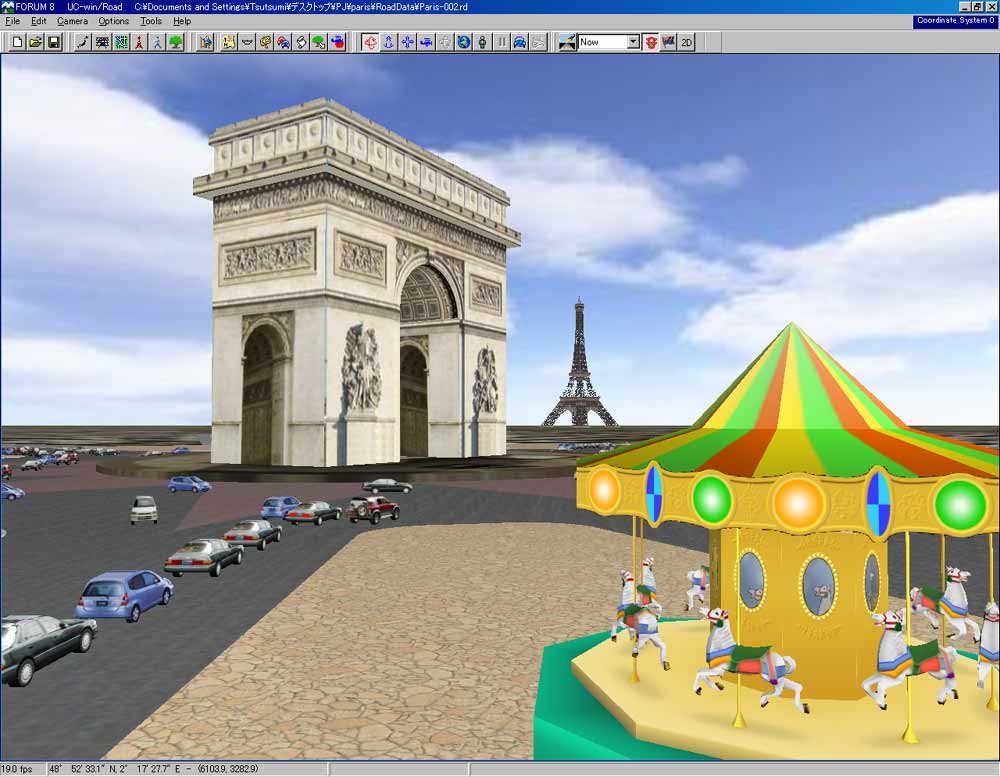The height and width of the screenshot is (777, 1000).
Task: Select the road curve drawing tool
Action: pyautogui.click(x=84, y=42)
